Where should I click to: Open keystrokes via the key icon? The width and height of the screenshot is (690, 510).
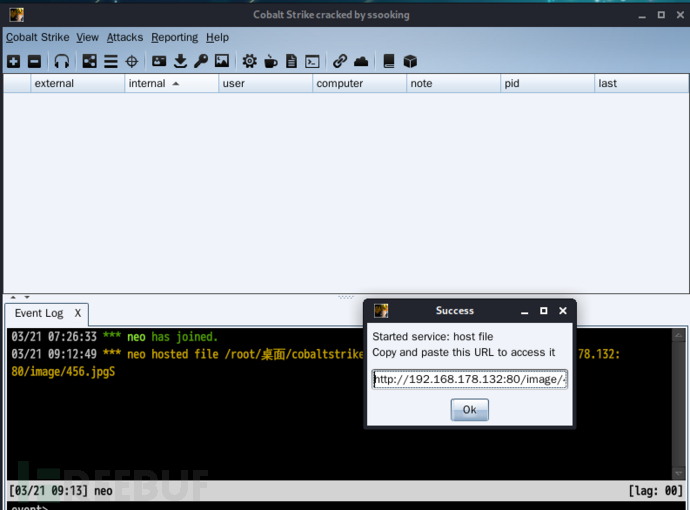[201, 61]
